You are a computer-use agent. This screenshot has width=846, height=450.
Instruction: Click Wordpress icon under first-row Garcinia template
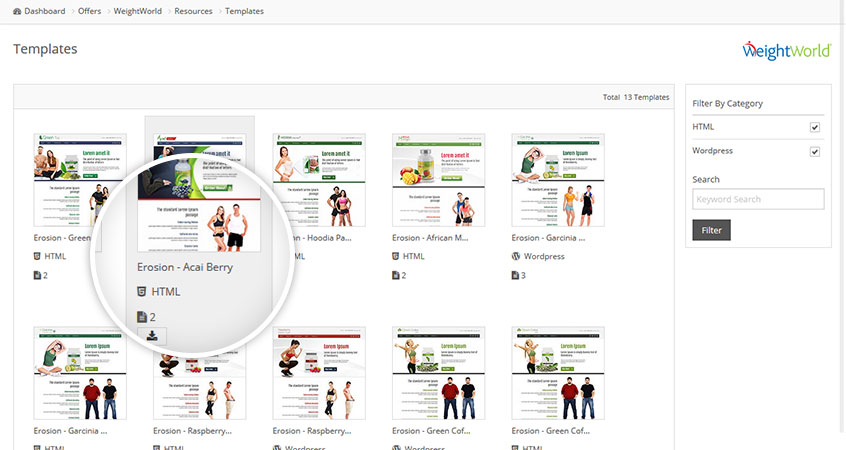tap(516, 256)
